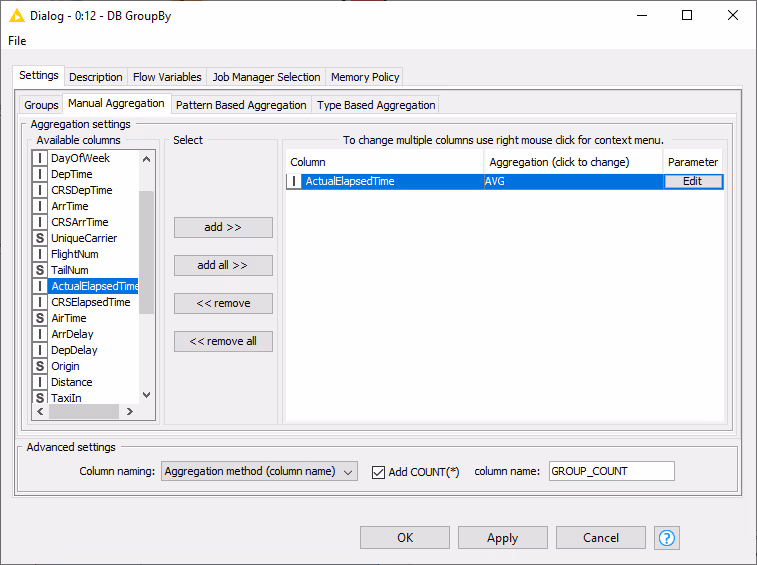Click the type icon beside Distance column
The height and width of the screenshot is (565, 757).
[x=40, y=382]
